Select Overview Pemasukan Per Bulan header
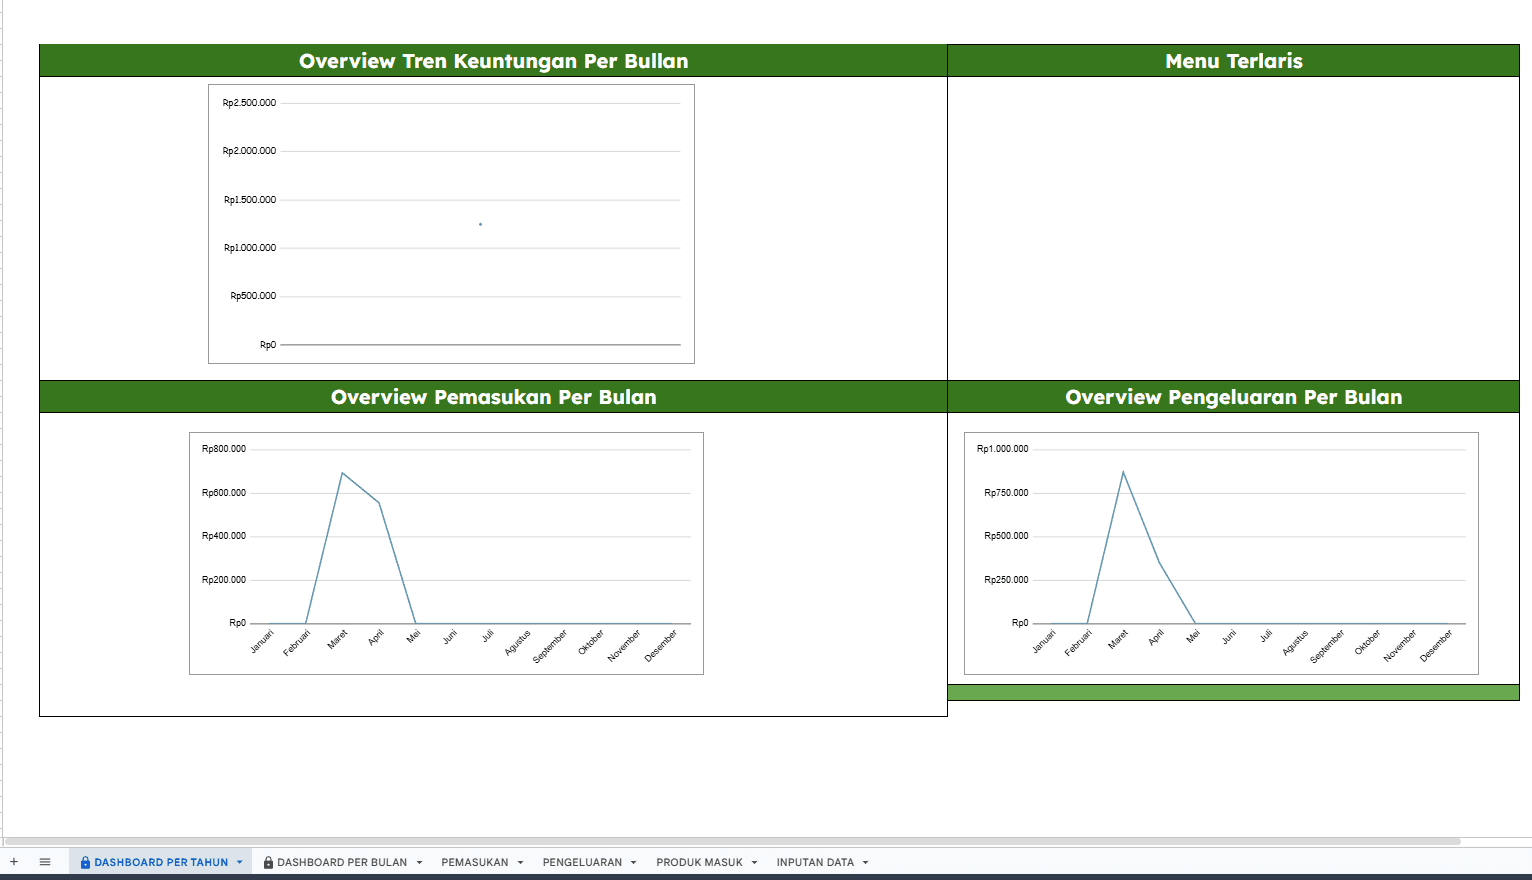The width and height of the screenshot is (1532, 880). (493, 397)
